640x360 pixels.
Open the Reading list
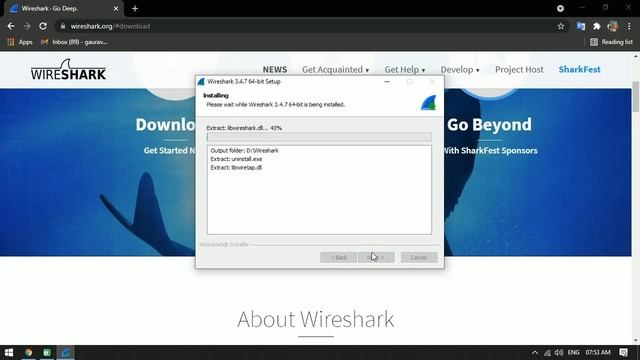[x=611, y=42]
